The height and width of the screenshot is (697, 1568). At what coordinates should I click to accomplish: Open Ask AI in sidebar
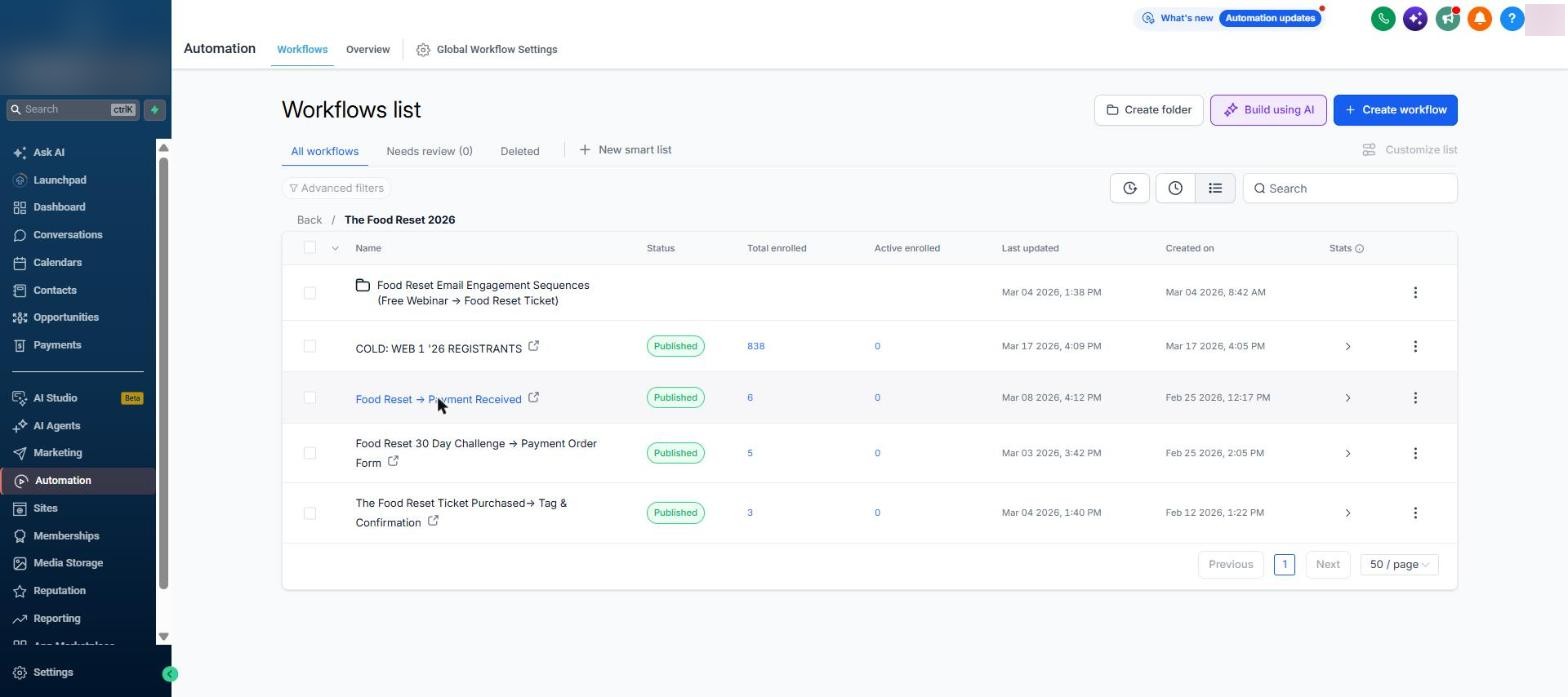(49, 152)
